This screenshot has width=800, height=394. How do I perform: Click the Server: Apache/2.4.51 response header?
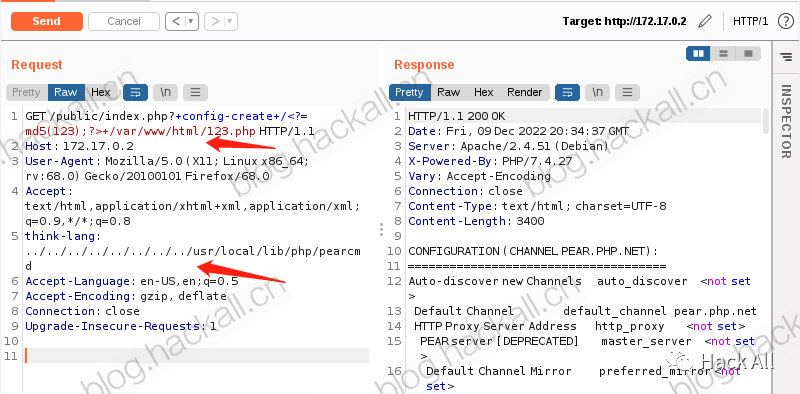508,146
